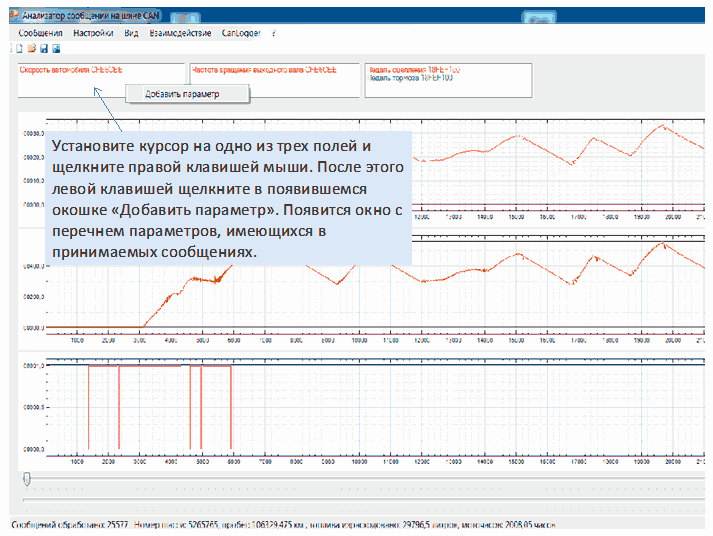Click the application icon in the title bar
Image resolution: width=713 pixels, height=536 pixels.
(x=11, y=15)
